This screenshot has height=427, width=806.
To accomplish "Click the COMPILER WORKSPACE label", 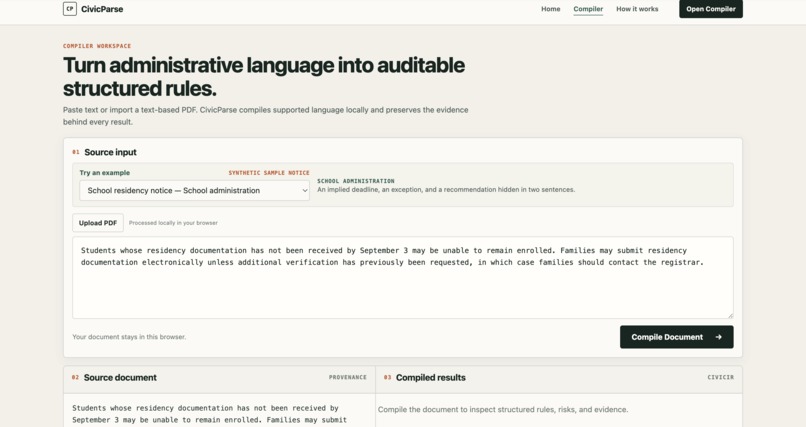I will [97, 46].
